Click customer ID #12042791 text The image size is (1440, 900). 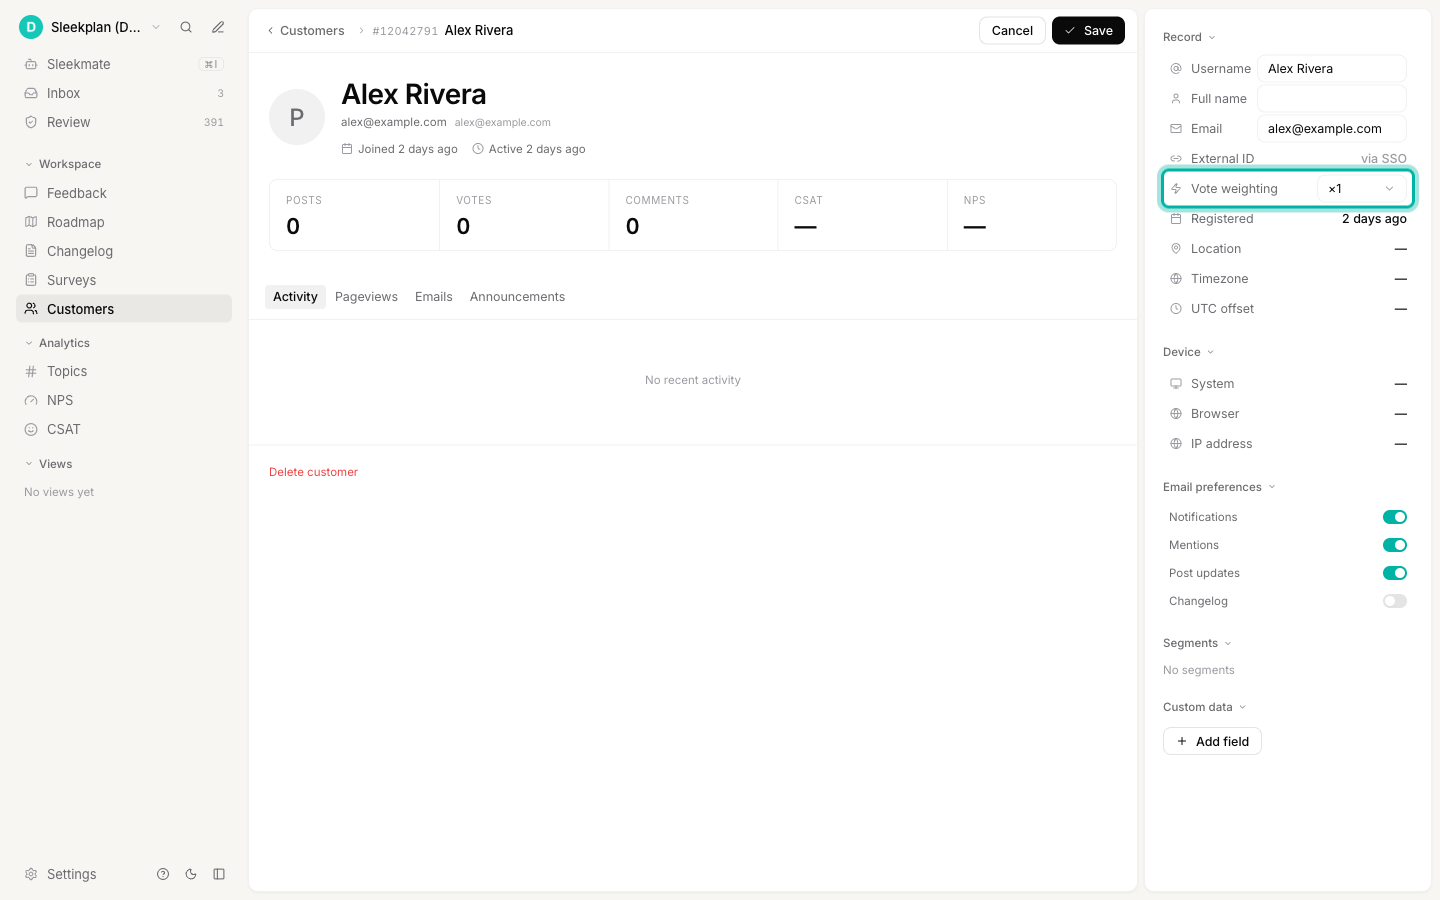click(405, 31)
